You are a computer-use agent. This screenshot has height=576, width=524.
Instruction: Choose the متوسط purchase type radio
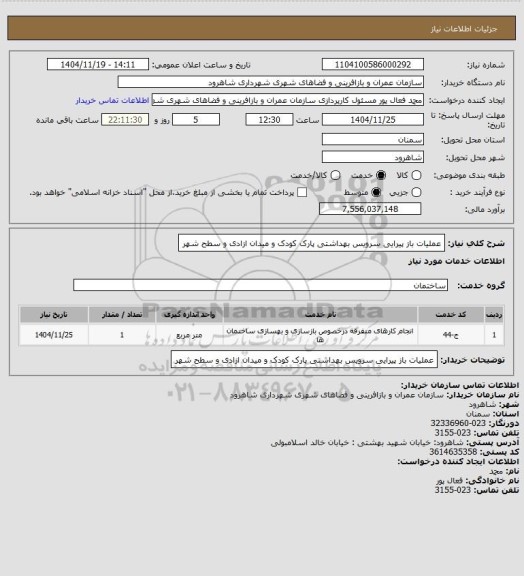coord(376,192)
